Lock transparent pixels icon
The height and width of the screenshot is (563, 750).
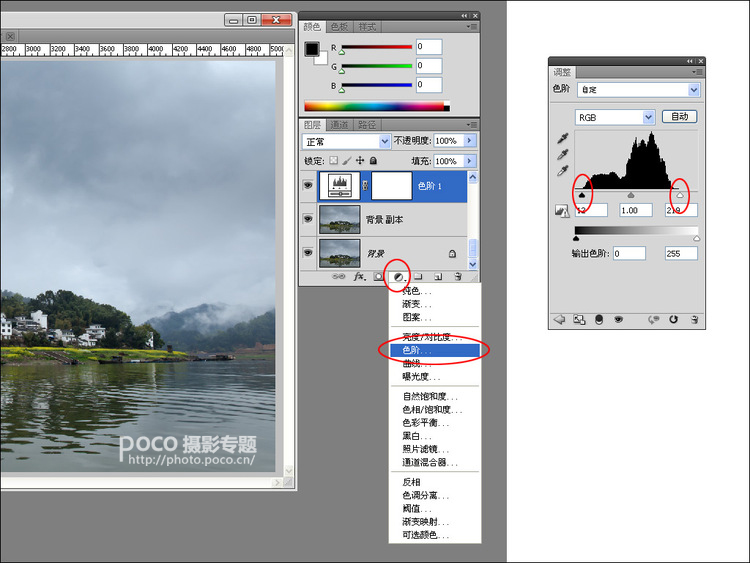coord(333,161)
